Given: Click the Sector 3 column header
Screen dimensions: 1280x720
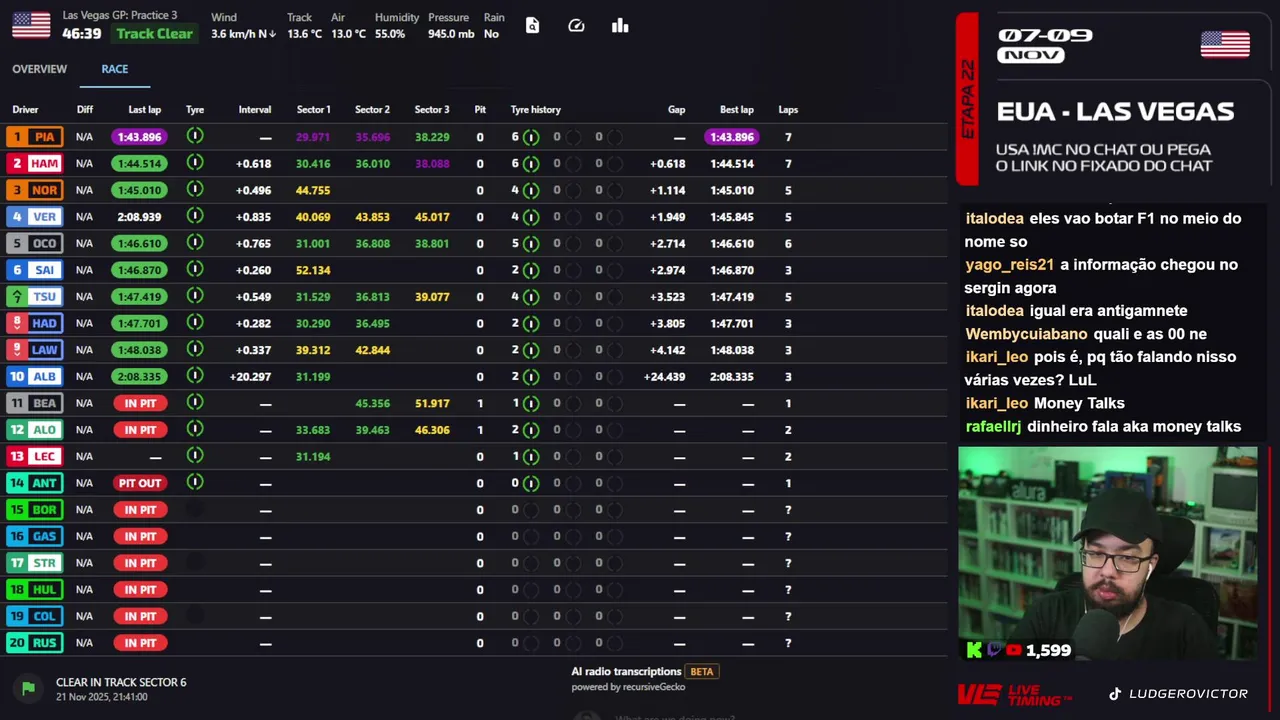Looking at the screenshot, I should click(432, 110).
